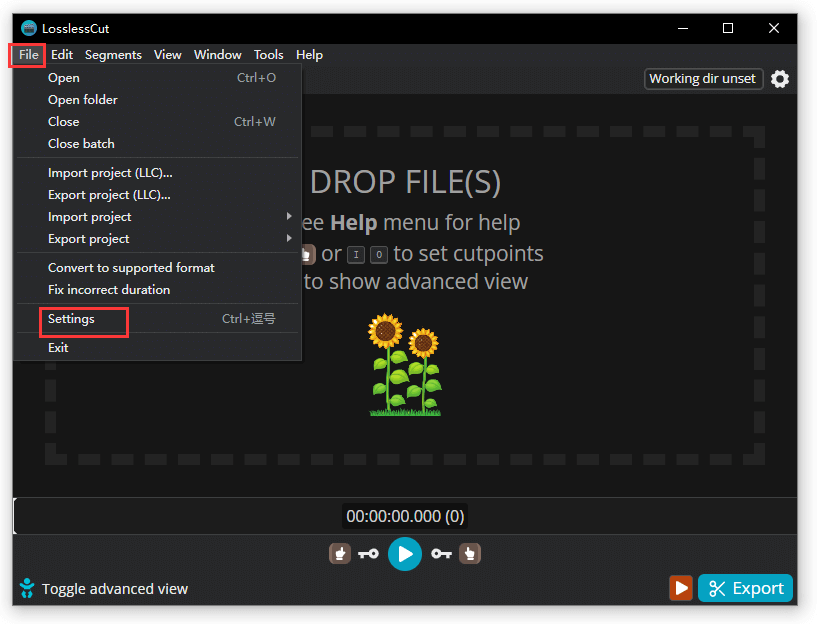Screen dimensions: 823x624
Task: Set cut end with right hand icon
Action: point(470,553)
